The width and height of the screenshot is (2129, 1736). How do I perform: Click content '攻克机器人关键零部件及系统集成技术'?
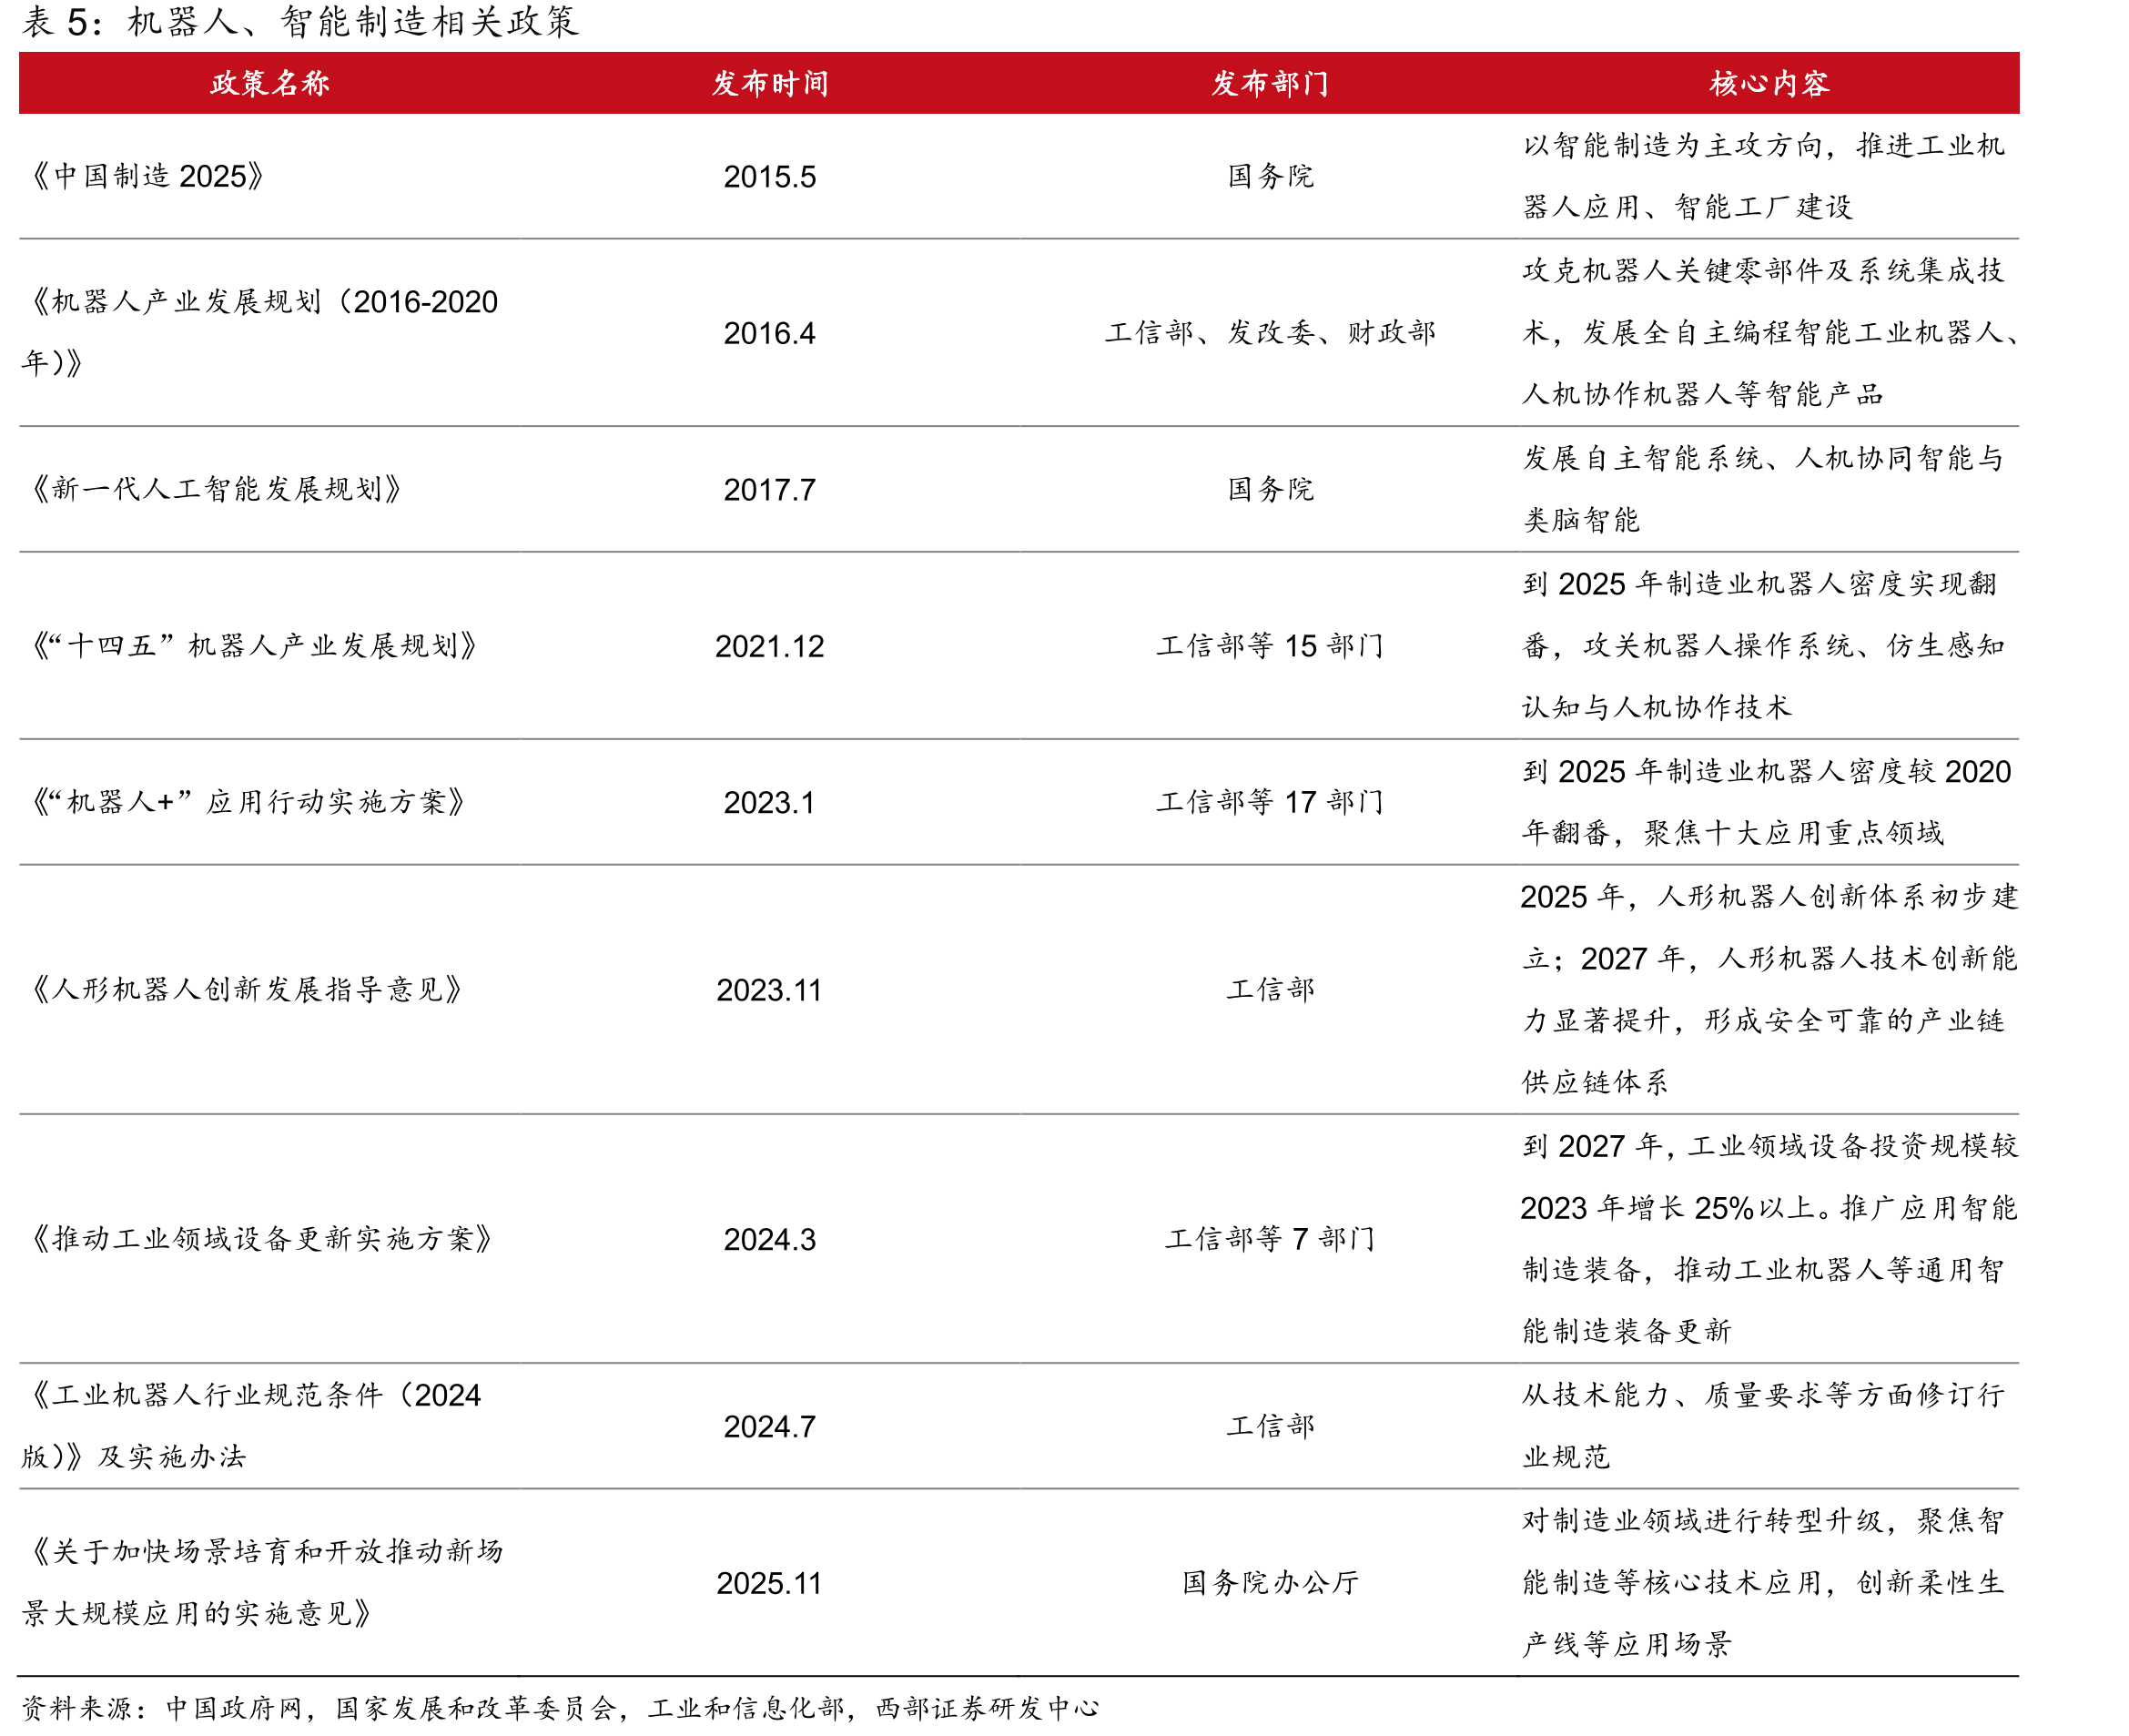[1763, 301]
